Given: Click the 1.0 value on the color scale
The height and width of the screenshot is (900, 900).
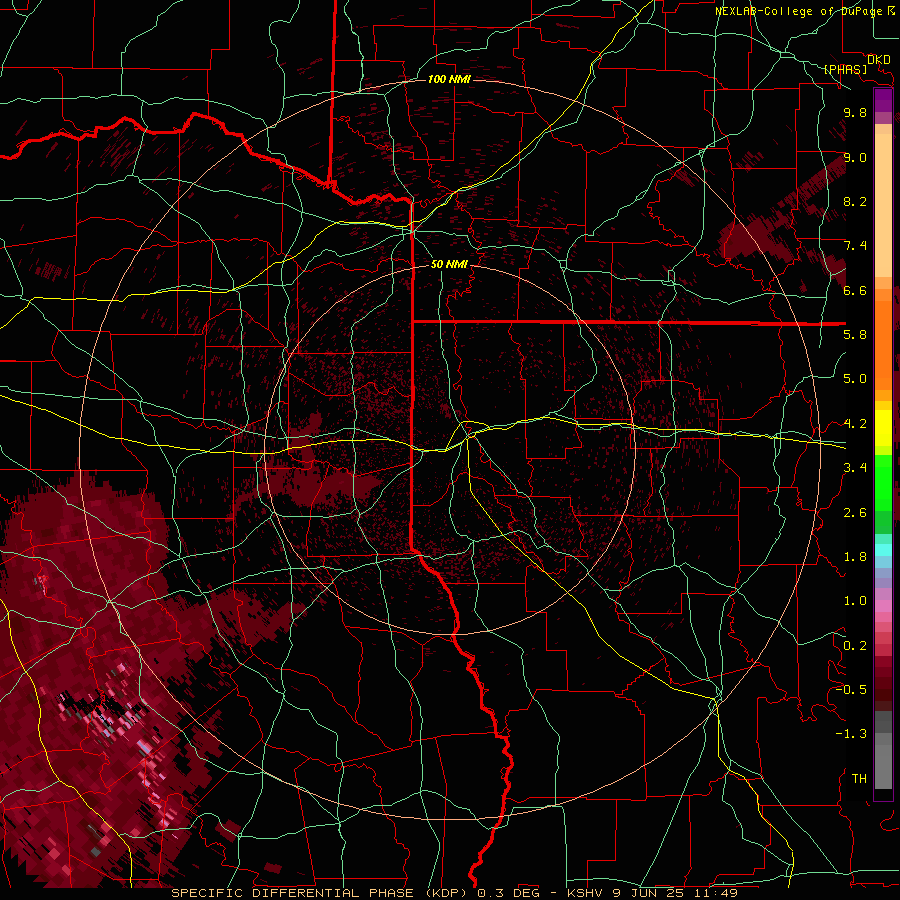Looking at the screenshot, I should tap(855, 601).
